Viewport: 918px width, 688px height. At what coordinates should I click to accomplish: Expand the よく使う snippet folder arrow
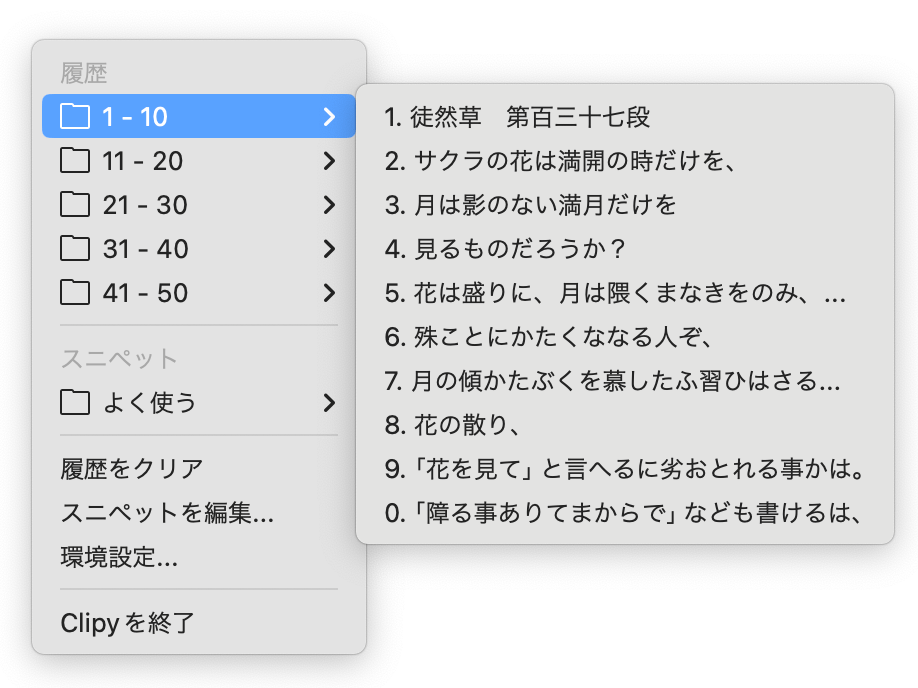point(329,403)
